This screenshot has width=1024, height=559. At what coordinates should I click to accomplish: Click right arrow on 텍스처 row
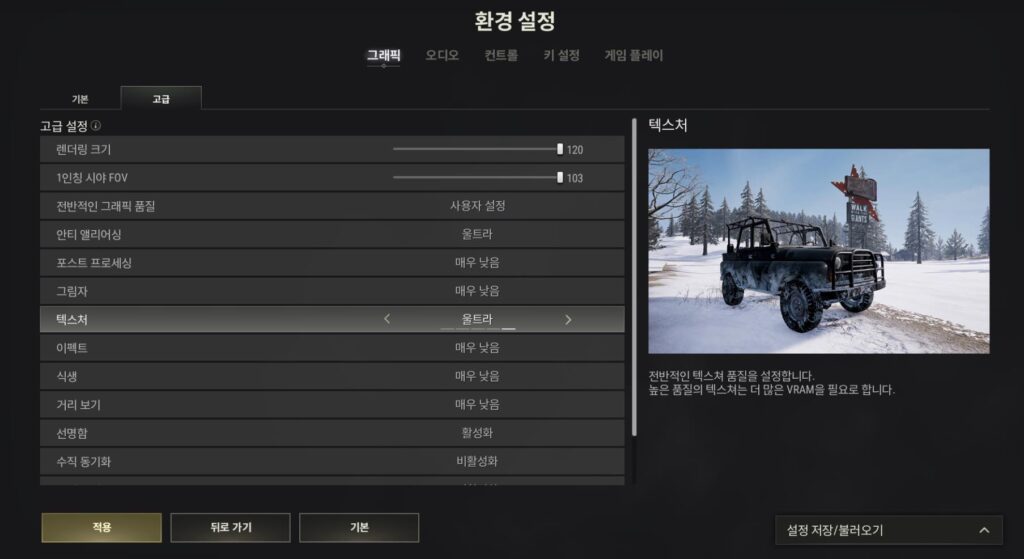pyautogui.click(x=568, y=319)
